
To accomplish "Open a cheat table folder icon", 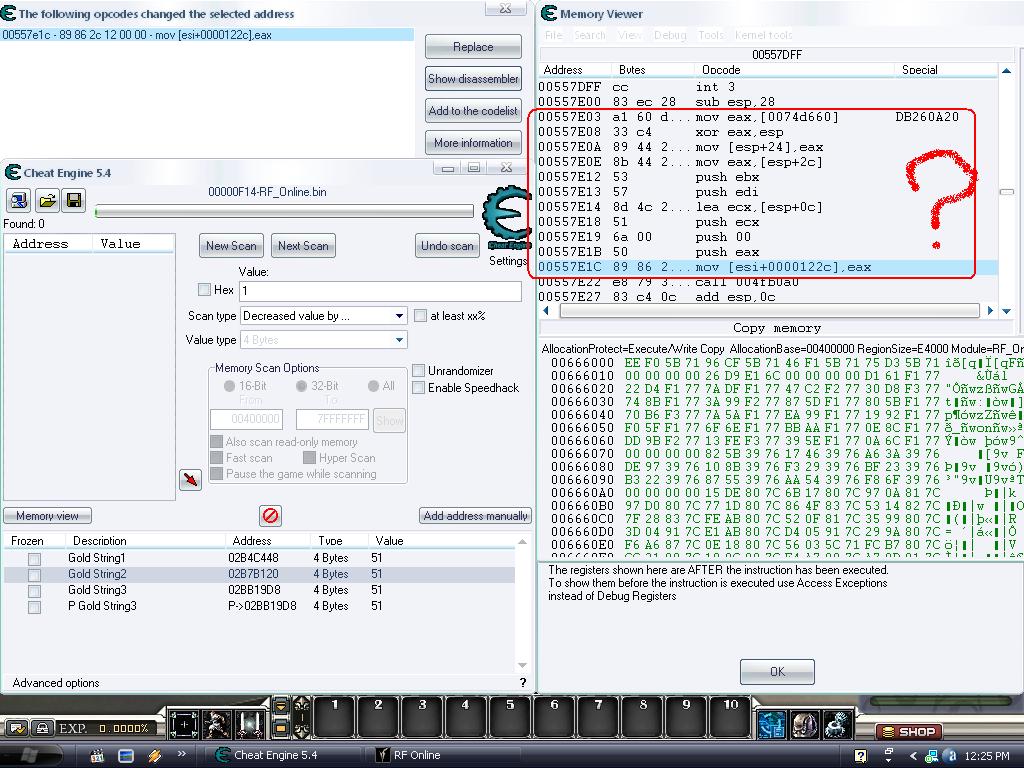I will [47, 200].
